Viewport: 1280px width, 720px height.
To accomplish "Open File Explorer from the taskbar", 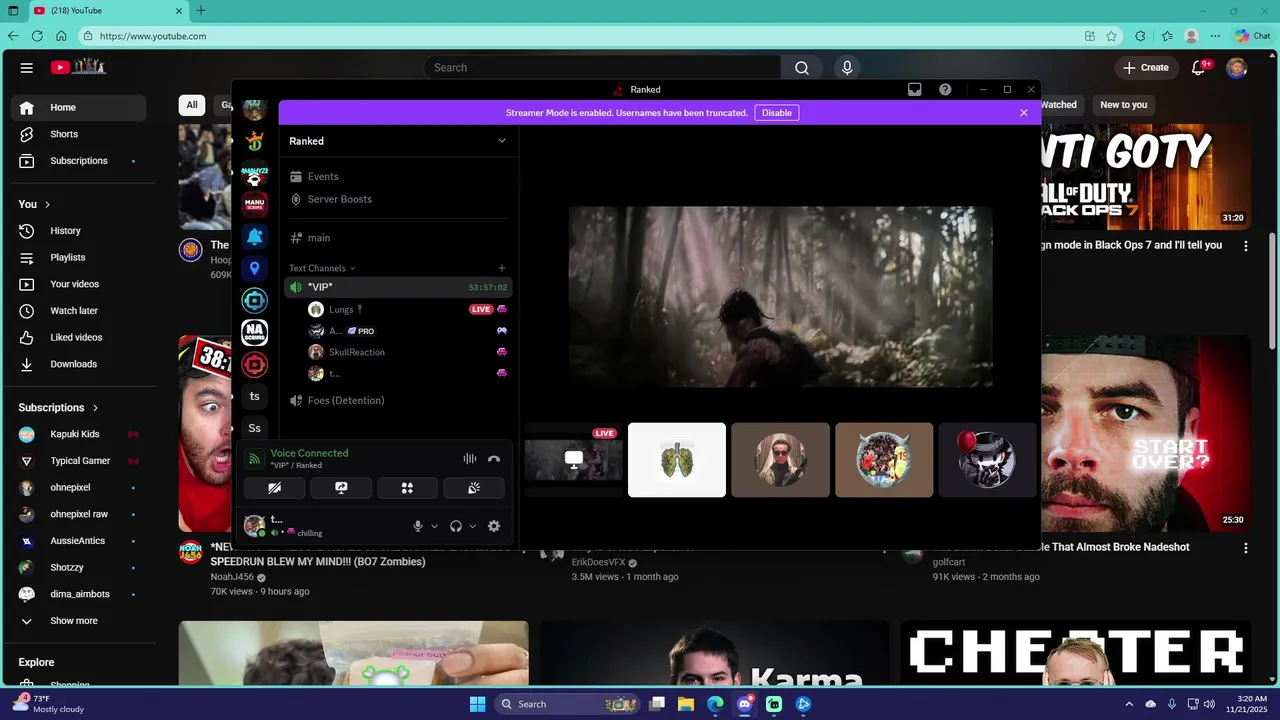I will click(686, 704).
